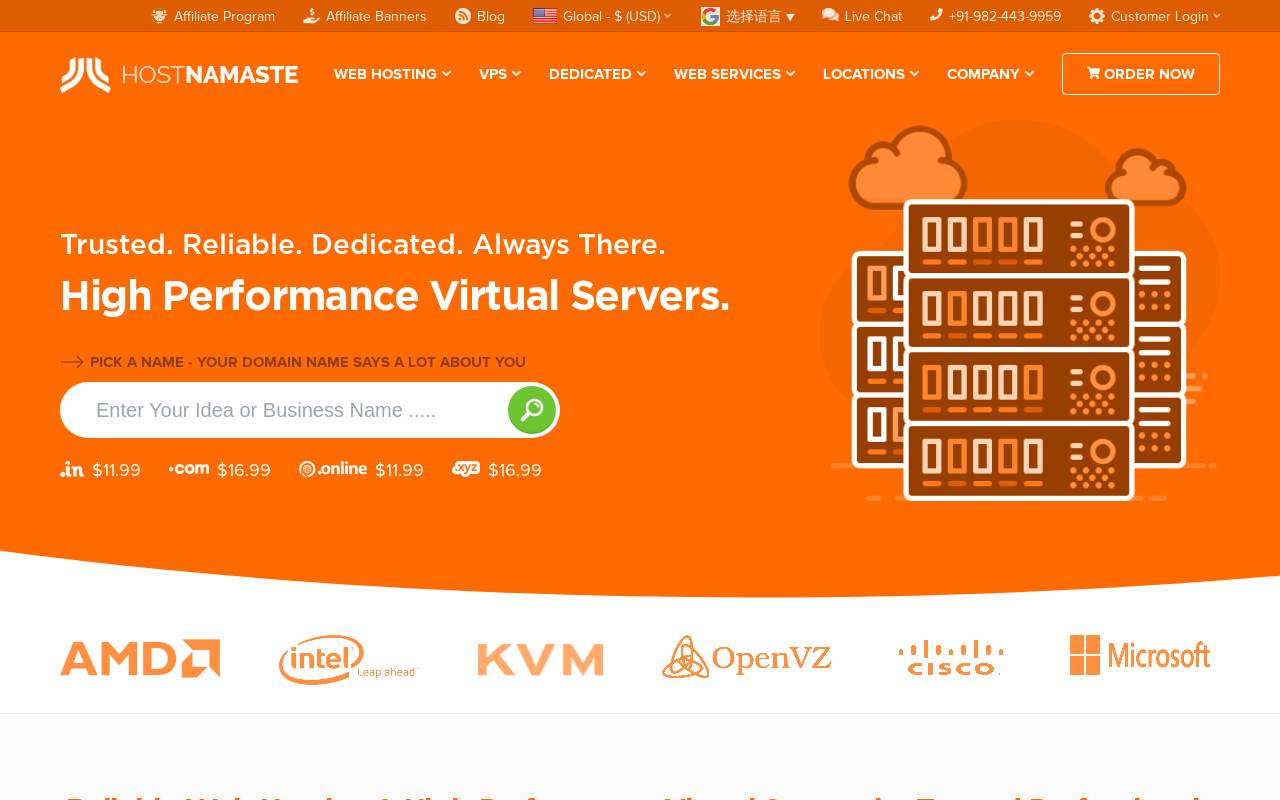The height and width of the screenshot is (800, 1280).
Task: Expand the Locations menu
Action: 871,74
